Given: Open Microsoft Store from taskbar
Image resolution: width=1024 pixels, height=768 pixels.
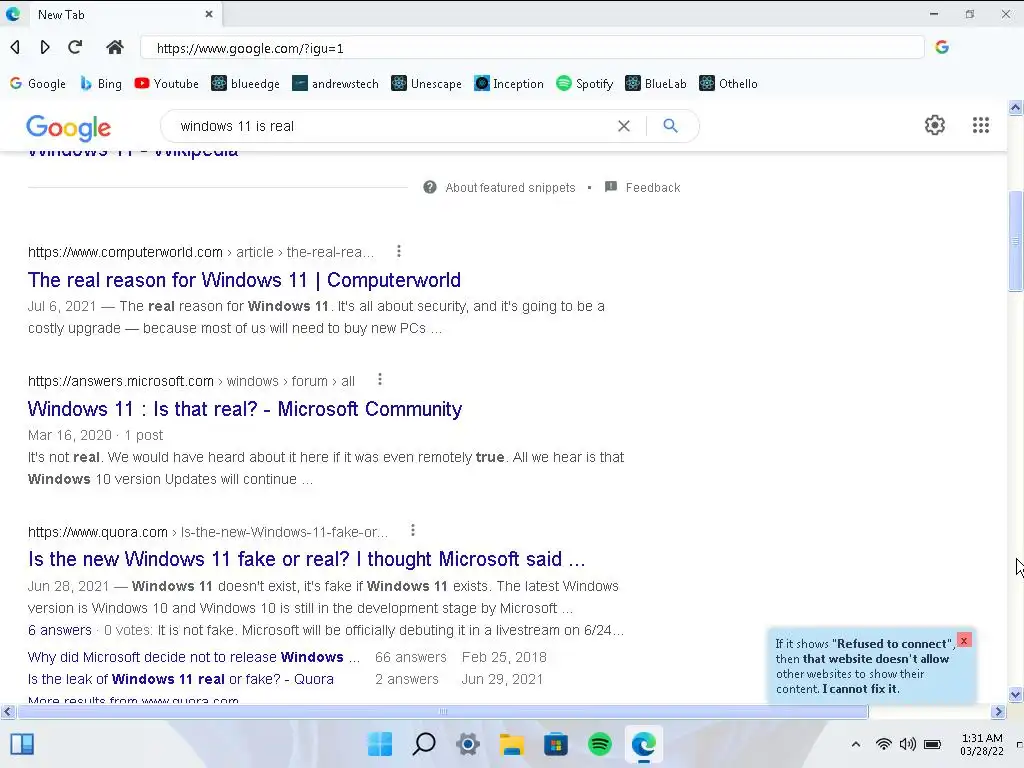Looking at the screenshot, I should (556, 744).
